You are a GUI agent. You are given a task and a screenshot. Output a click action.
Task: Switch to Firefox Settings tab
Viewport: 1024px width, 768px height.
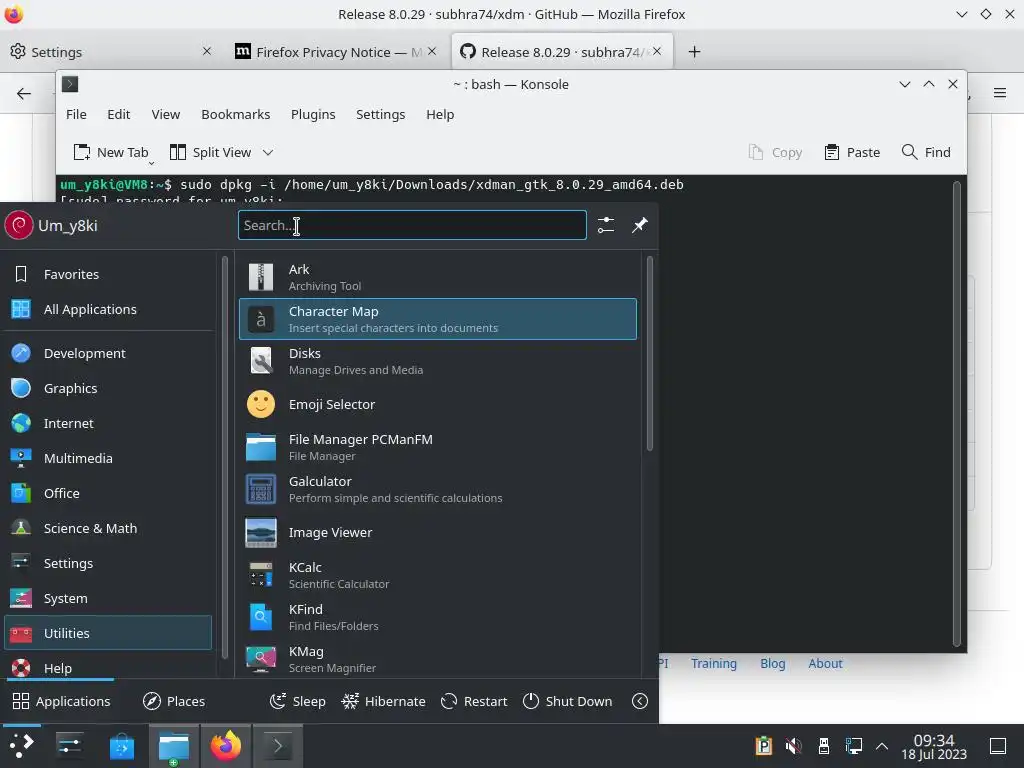point(110,52)
